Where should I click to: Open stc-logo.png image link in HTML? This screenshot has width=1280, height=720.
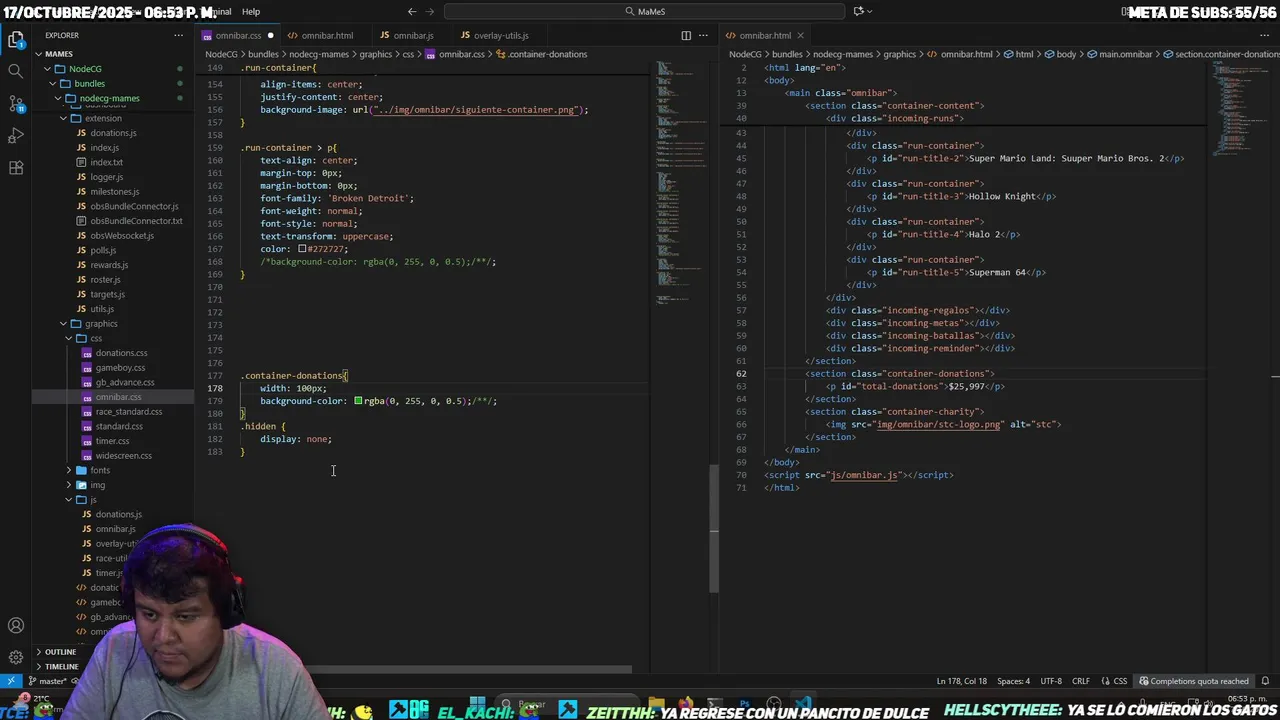(939, 424)
